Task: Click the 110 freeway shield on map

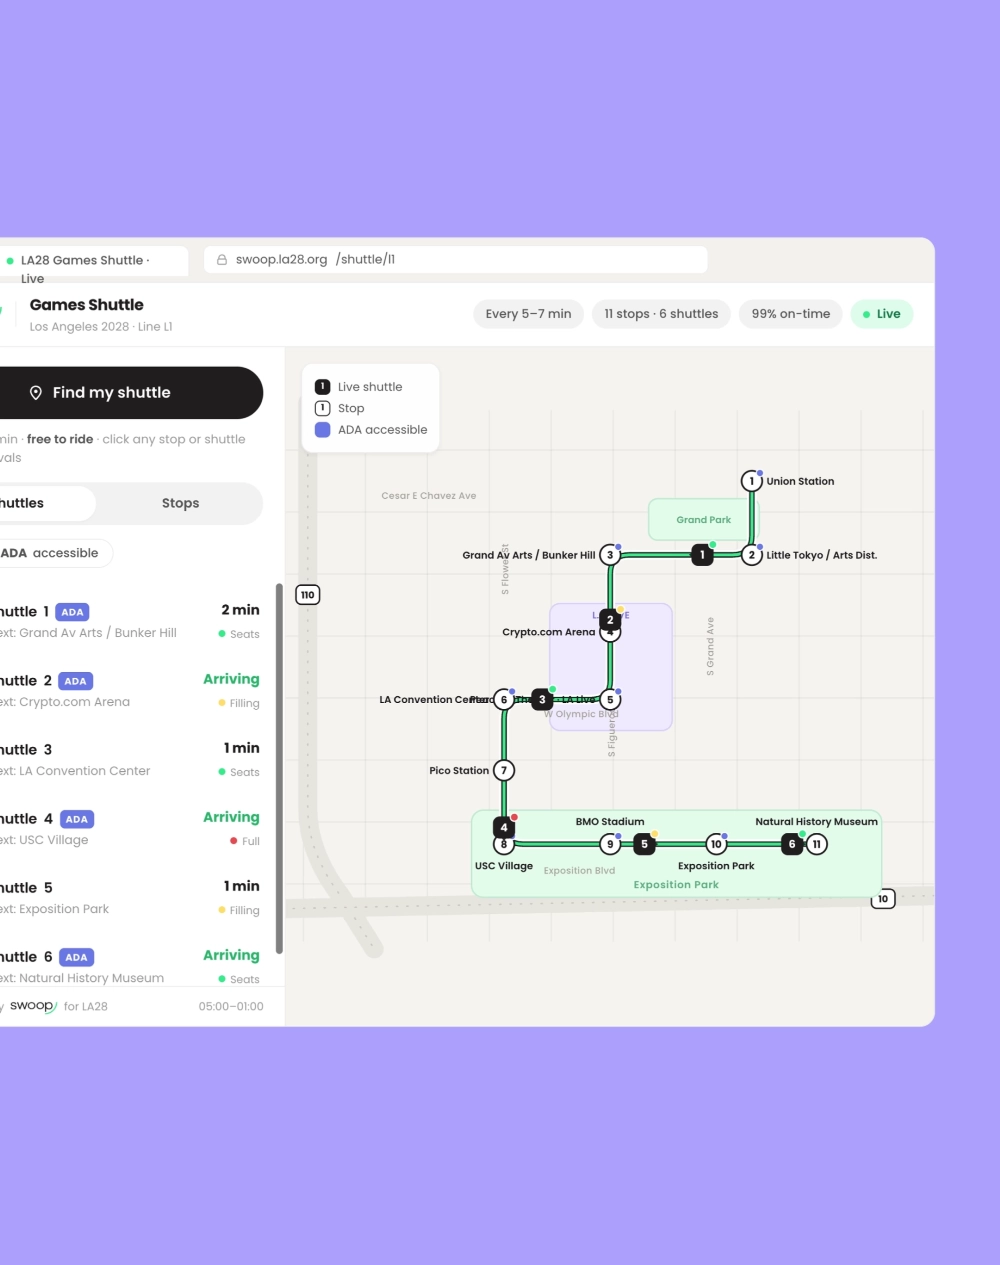Action: pos(308,595)
